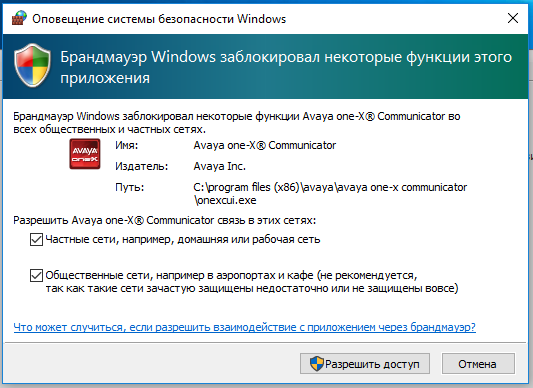Click the "Издатель:" label

pyautogui.click(x=141, y=166)
